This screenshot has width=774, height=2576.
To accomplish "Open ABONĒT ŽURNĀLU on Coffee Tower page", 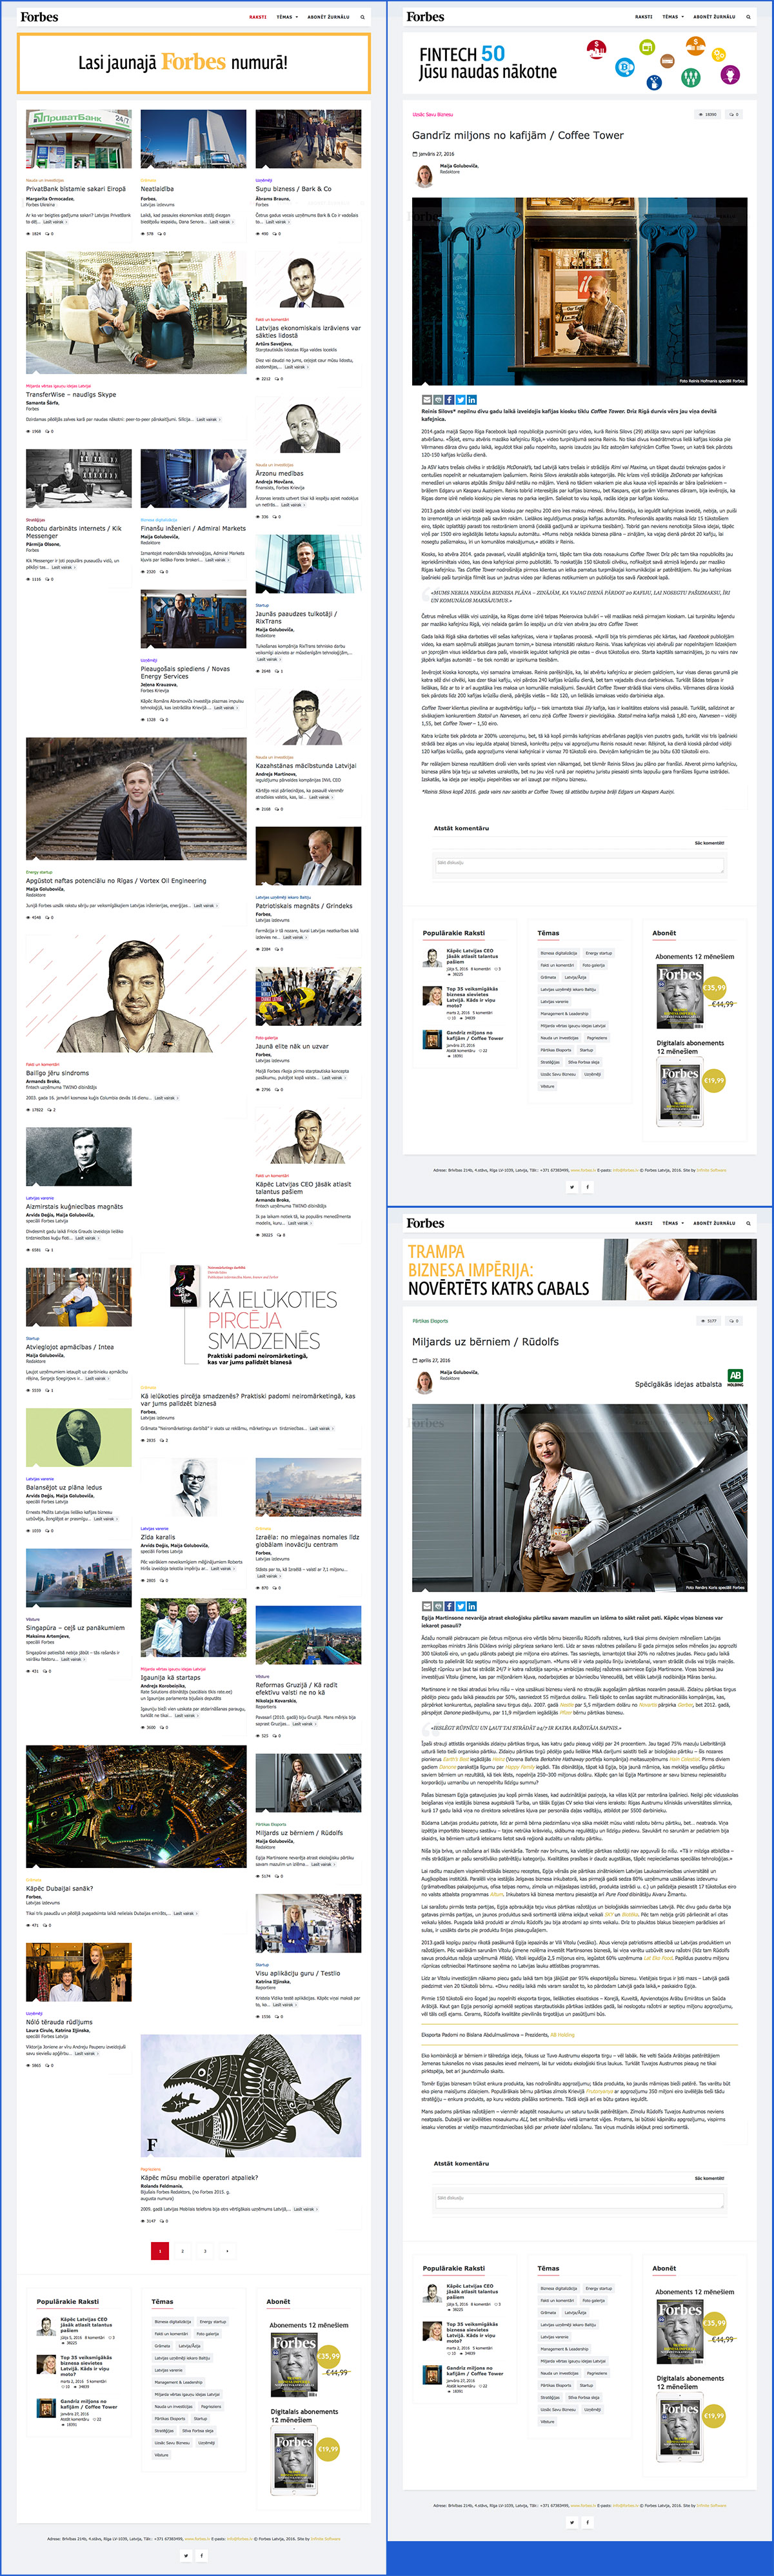I will (715, 17).
